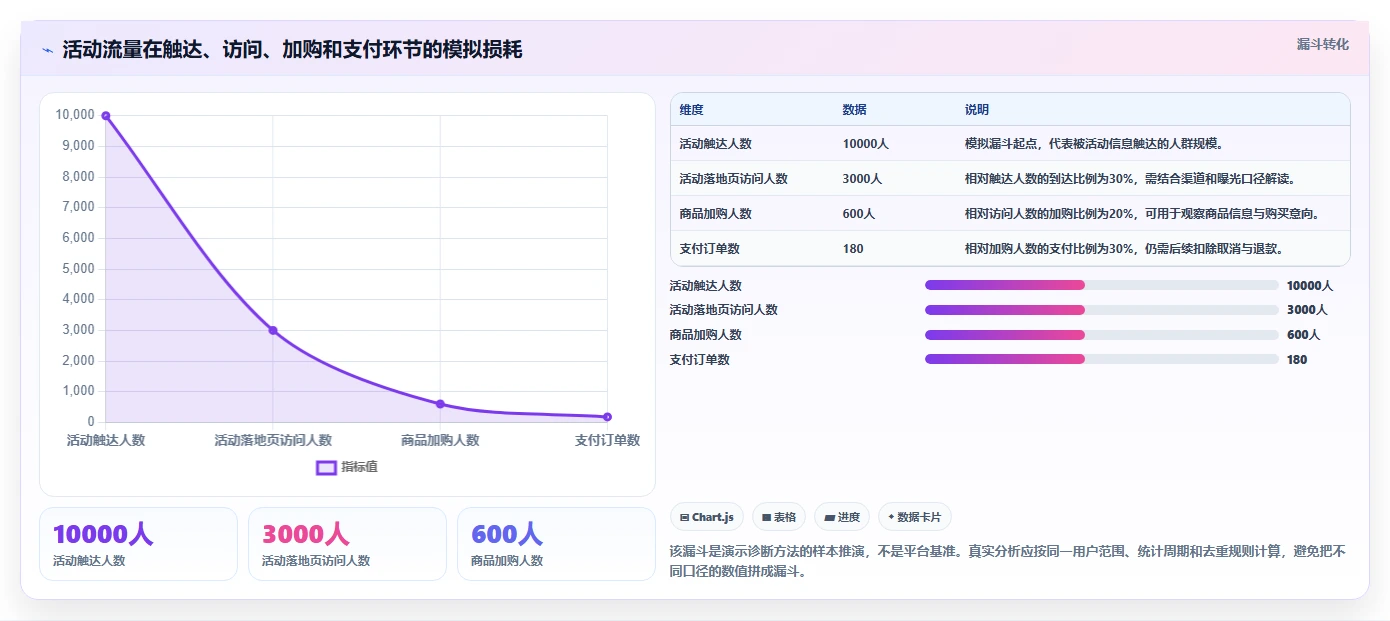Screen dimensions: 1390x621
Task: Click the 数据 table column header
Action: pos(854,110)
